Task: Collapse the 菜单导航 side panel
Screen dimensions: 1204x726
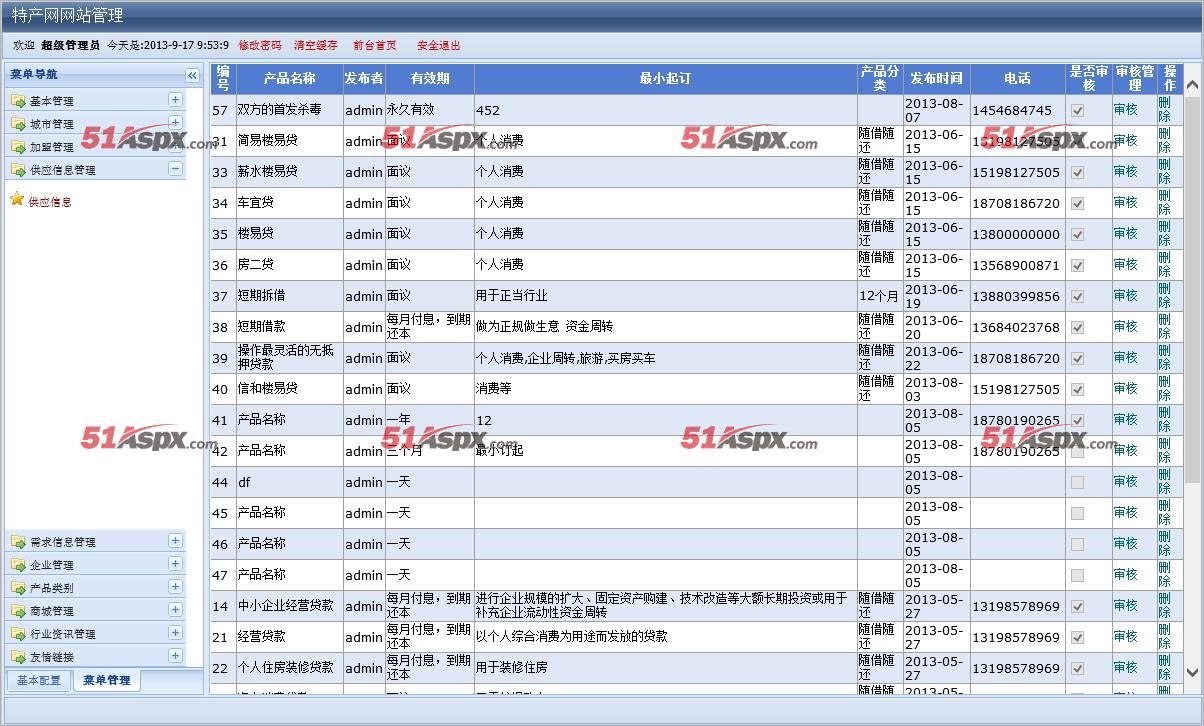Action: click(x=192, y=75)
